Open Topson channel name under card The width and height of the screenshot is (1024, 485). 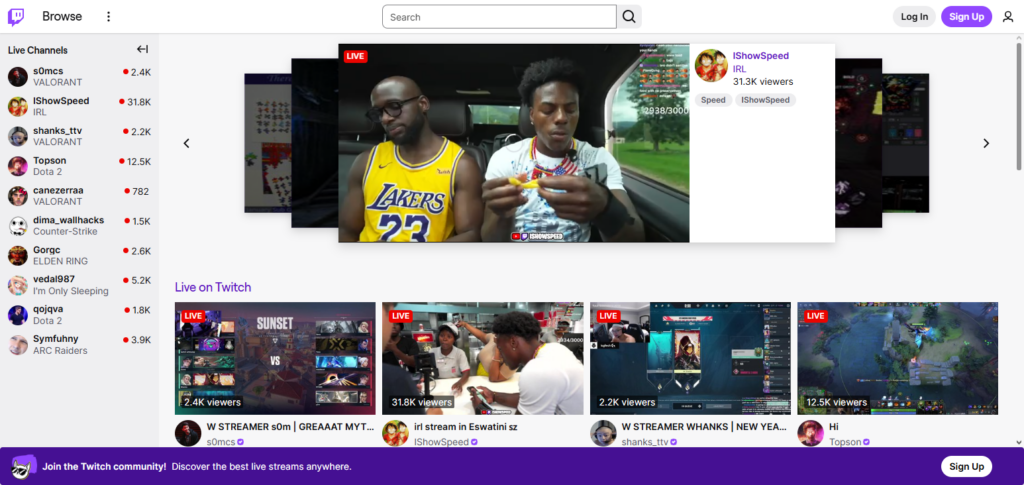point(844,442)
